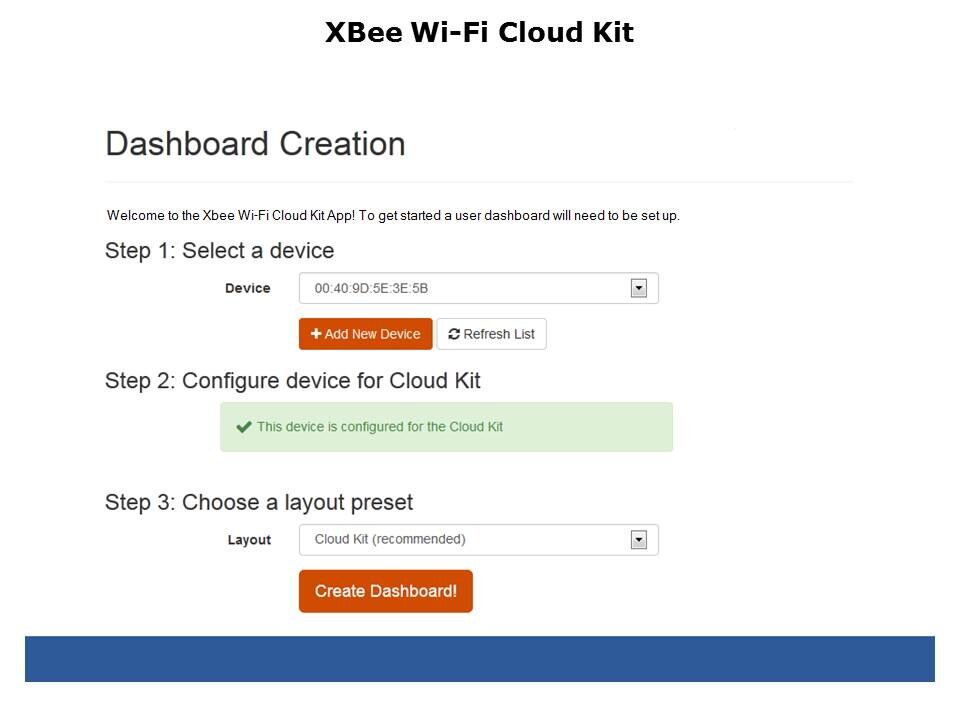Select the "Step 1: Select a device" heading
Image resolution: width=960 pixels, height=720 pixels.
pos(219,250)
